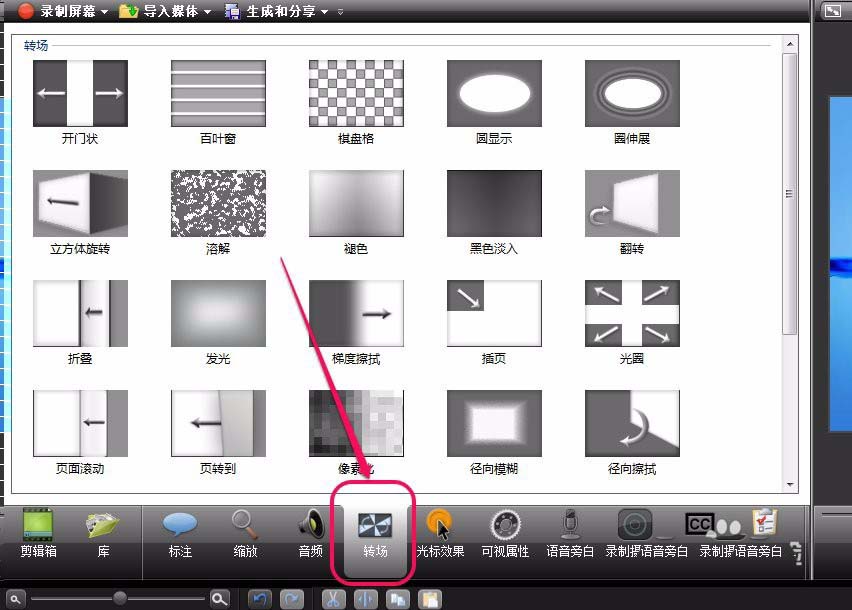Choose the 梯度擦拭 gradient wipe transition

coord(356,313)
